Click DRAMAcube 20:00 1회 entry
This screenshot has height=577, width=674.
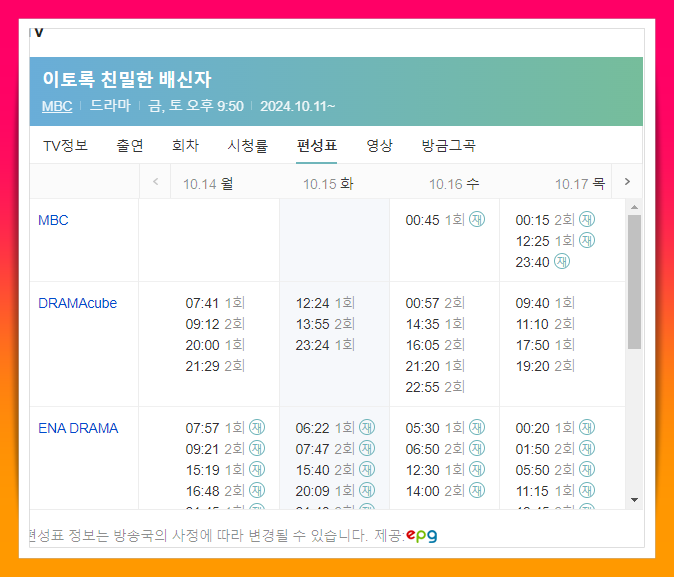pyautogui.click(x=215, y=345)
